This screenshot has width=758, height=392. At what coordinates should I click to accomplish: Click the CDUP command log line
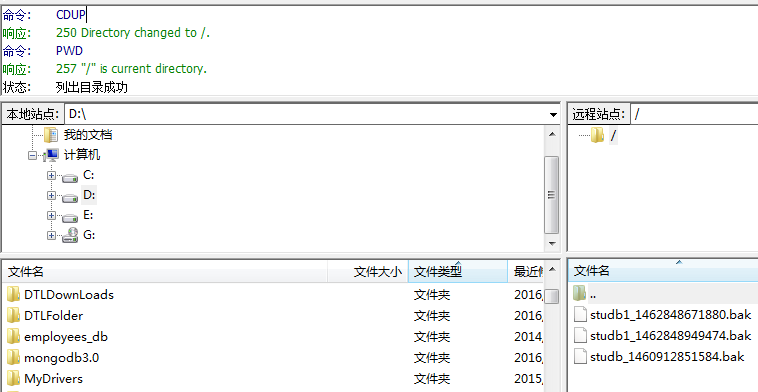[x=71, y=15]
